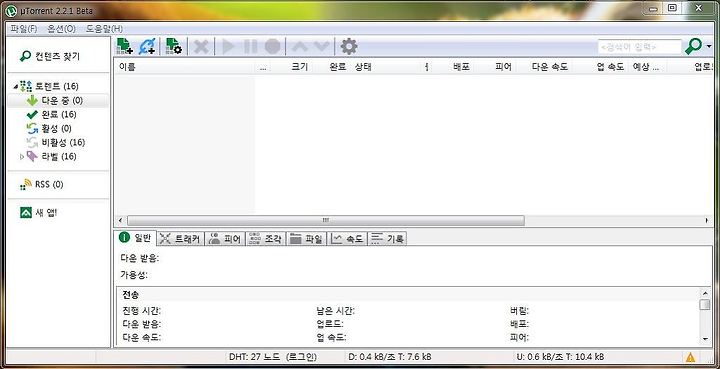The image size is (720, 369).
Task: Select RSS (0) feeds item
Action: tap(42, 184)
